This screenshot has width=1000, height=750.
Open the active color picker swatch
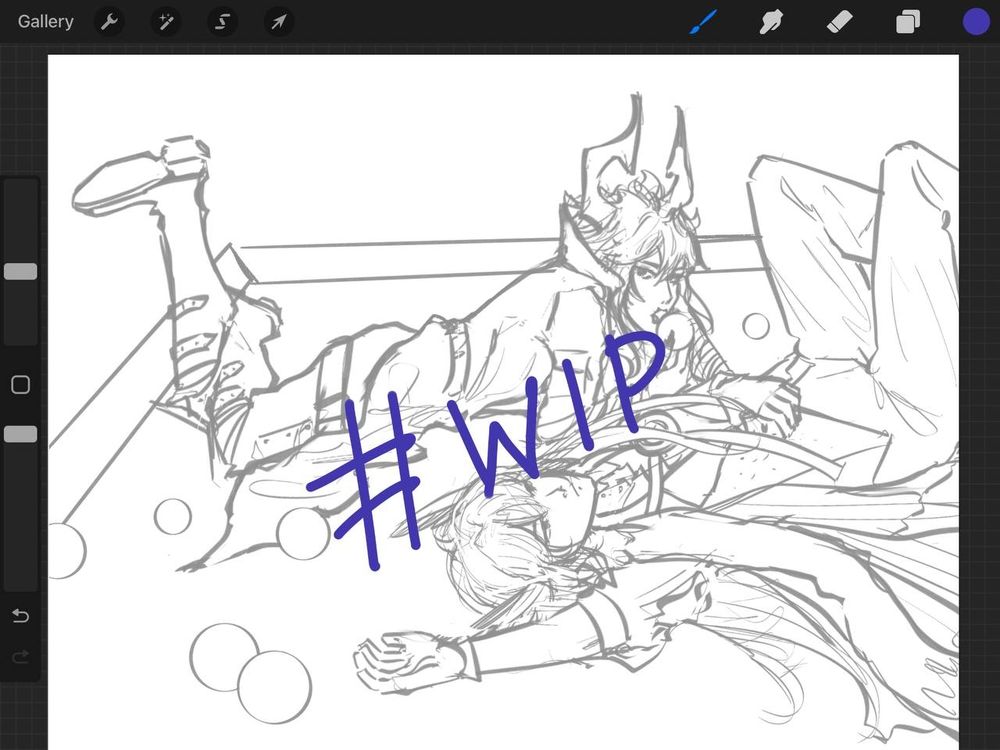pos(976,22)
